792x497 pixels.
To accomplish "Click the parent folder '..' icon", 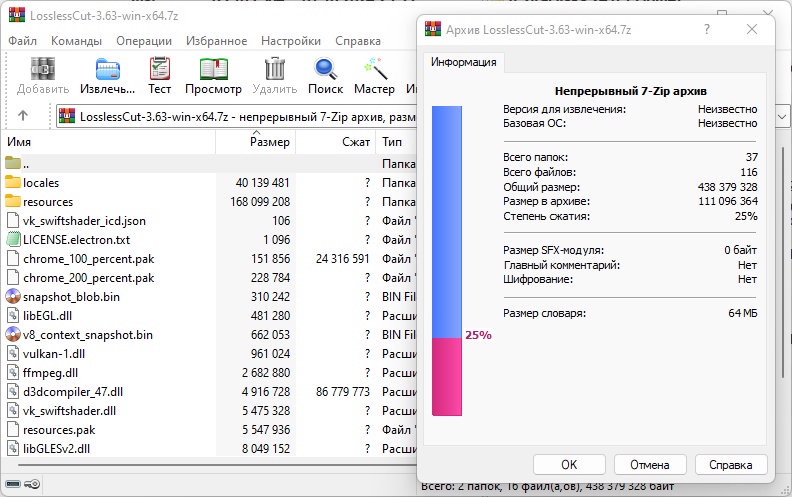I will pos(13,163).
